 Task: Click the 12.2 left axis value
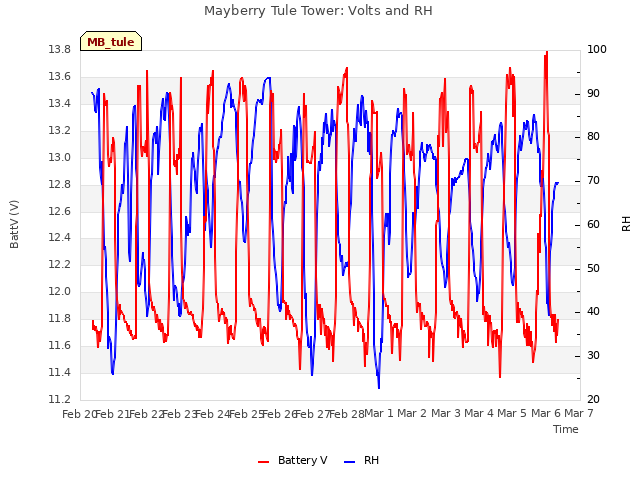(60, 264)
